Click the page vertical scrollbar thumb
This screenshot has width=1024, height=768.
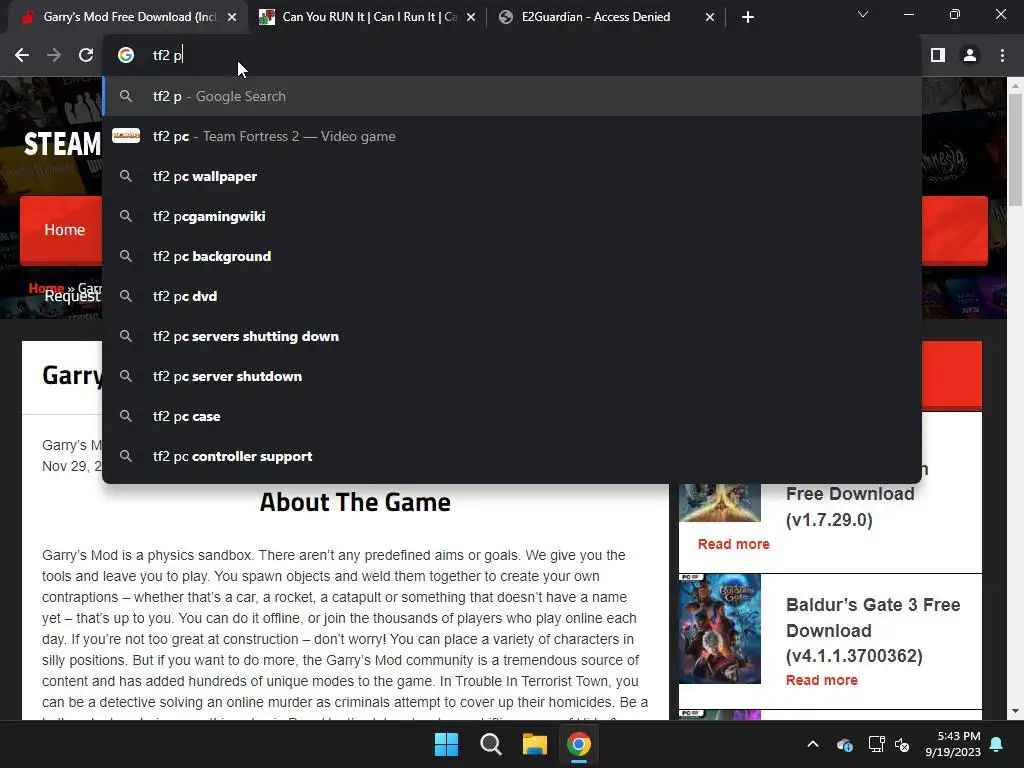pyautogui.click(x=1015, y=150)
